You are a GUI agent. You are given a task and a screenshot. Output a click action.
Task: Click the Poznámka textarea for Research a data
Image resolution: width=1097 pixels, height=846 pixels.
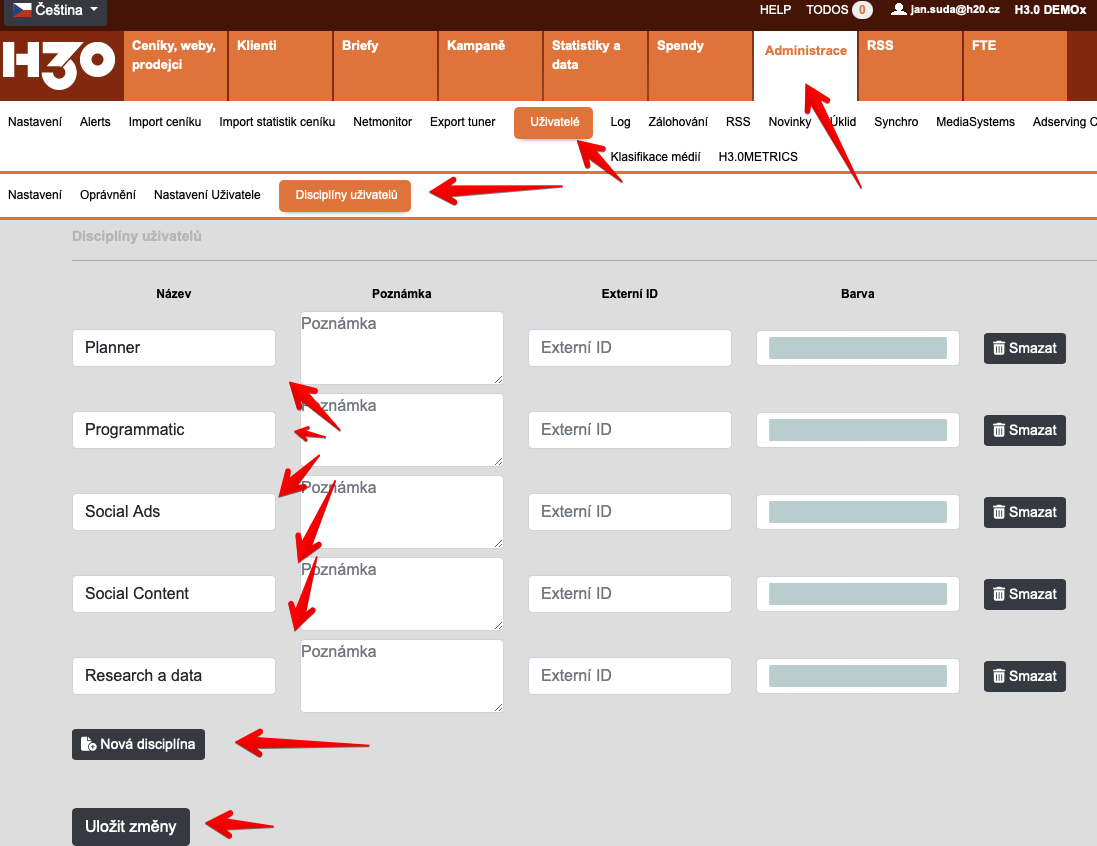click(x=401, y=676)
